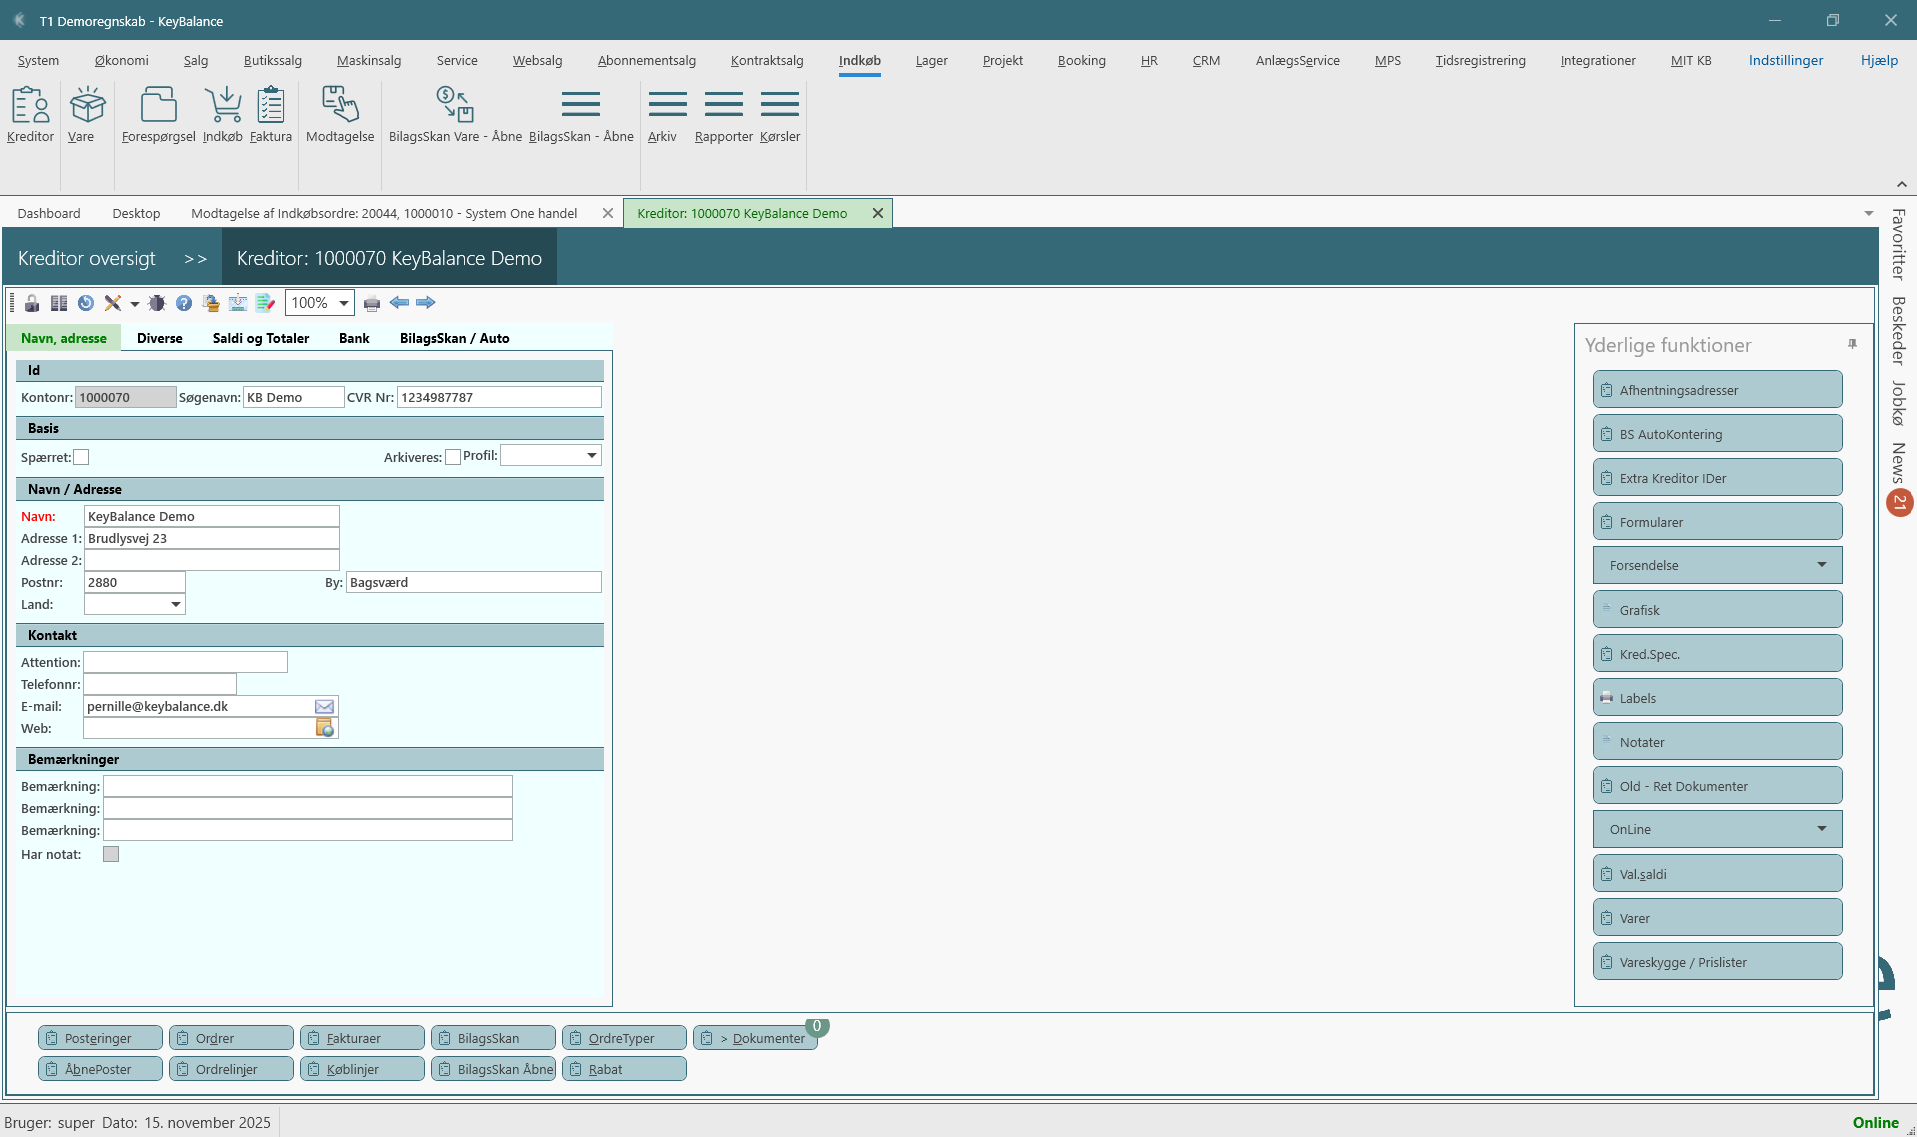Click the lock icon in the form toolbar
This screenshot has width=1917, height=1137.
point(32,303)
